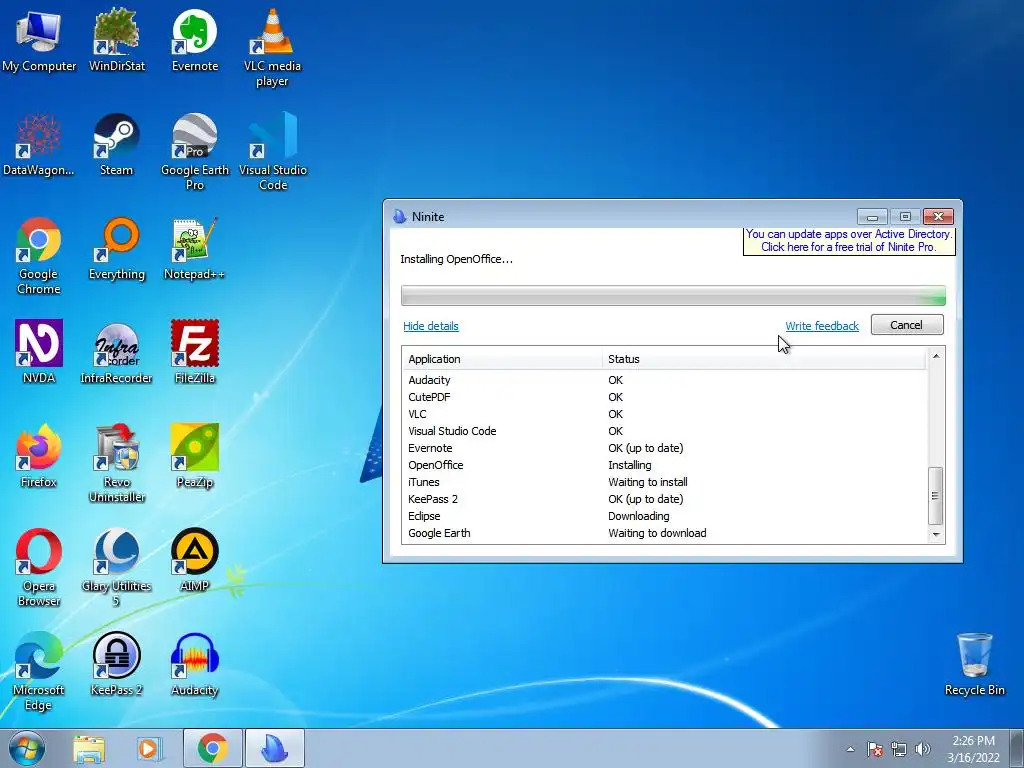Image resolution: width=1024 pixels, height=768 pixels.
Task: Select the Recycle Bin icon
Action: click(x=974, y=664)
